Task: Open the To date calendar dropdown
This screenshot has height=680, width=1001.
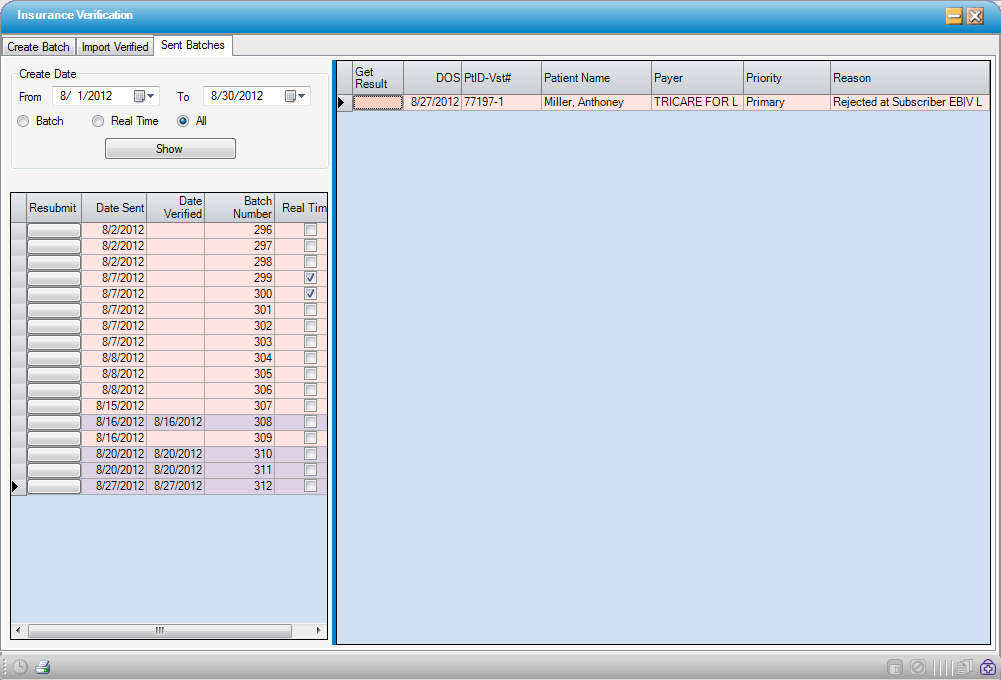Action: coord(296,96)
